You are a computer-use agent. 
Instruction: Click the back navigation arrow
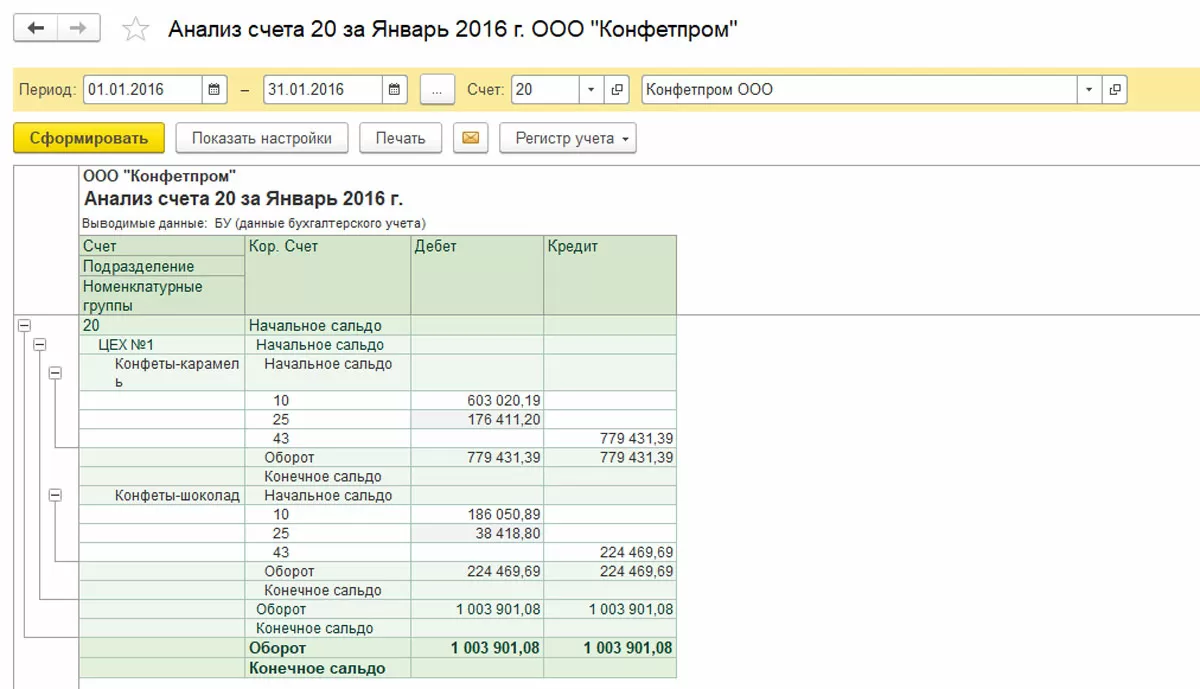pos(36,29)
